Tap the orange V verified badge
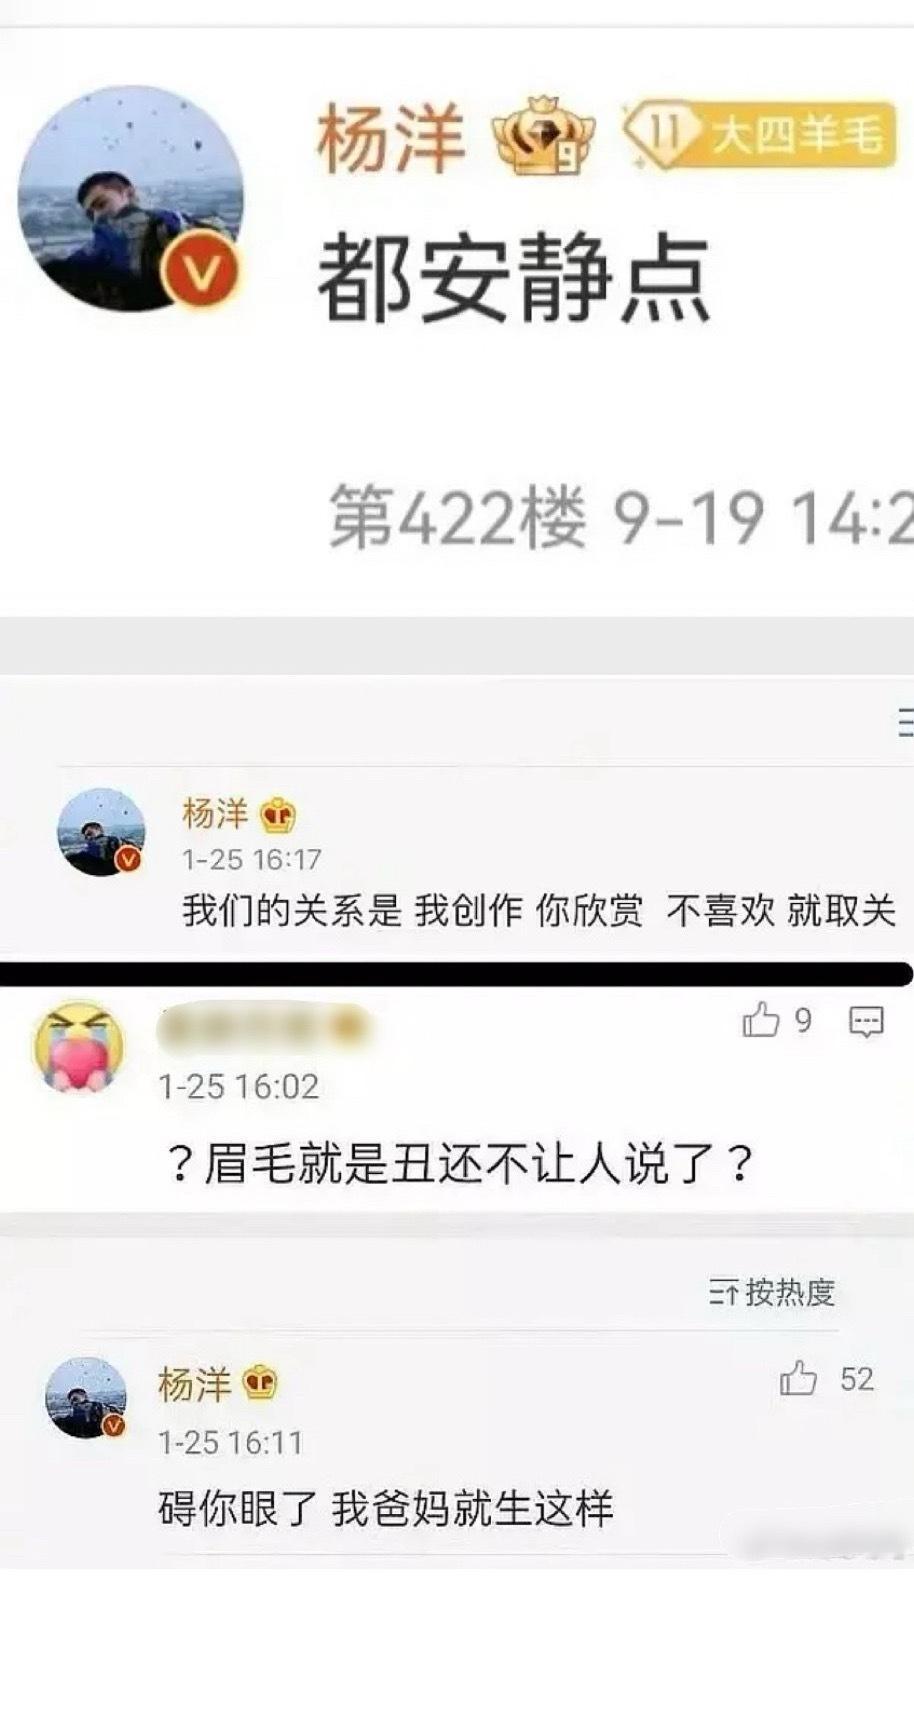Image resolution: width=914 pixels, height=1729 pixels. [x=202, y=271]
